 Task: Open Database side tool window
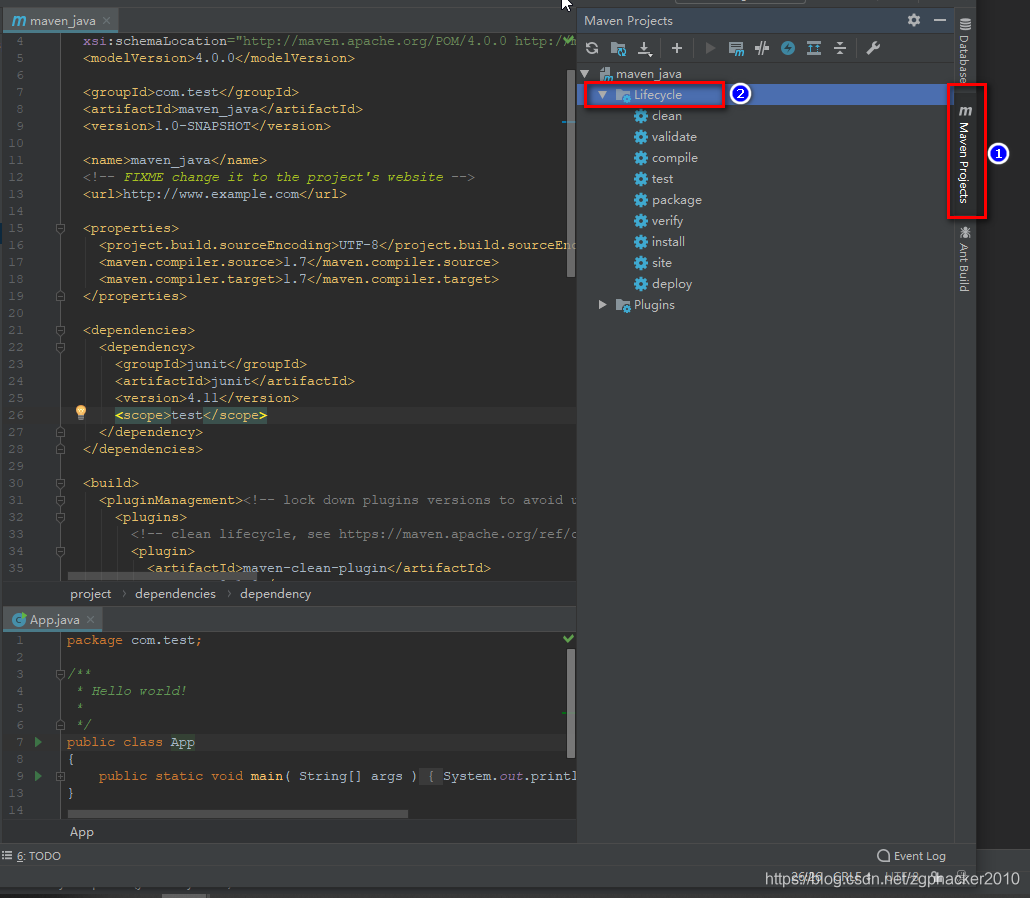pyautogui.click(x=964, y=50)
